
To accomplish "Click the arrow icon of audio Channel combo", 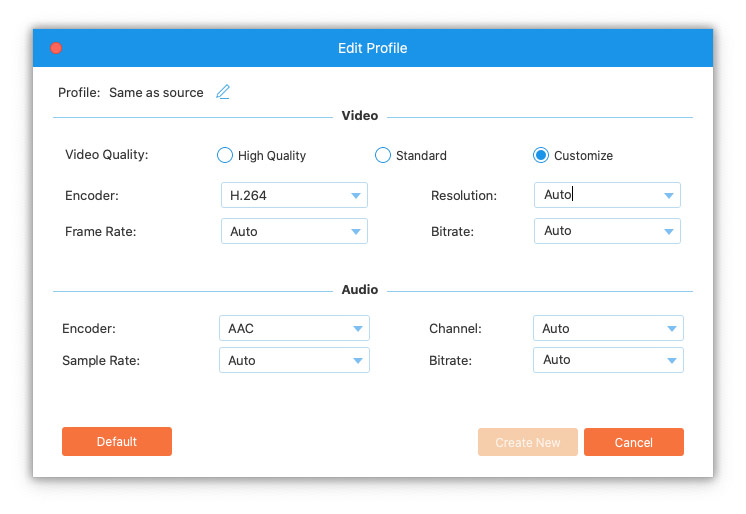I will (x=671, y=328).
